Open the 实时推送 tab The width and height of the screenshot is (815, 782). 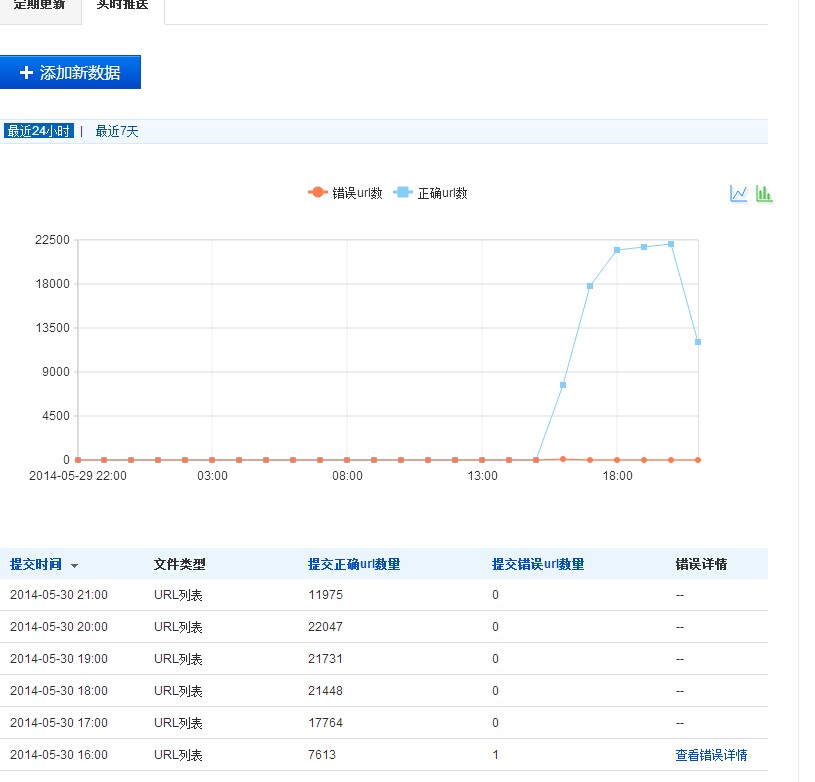122,5
